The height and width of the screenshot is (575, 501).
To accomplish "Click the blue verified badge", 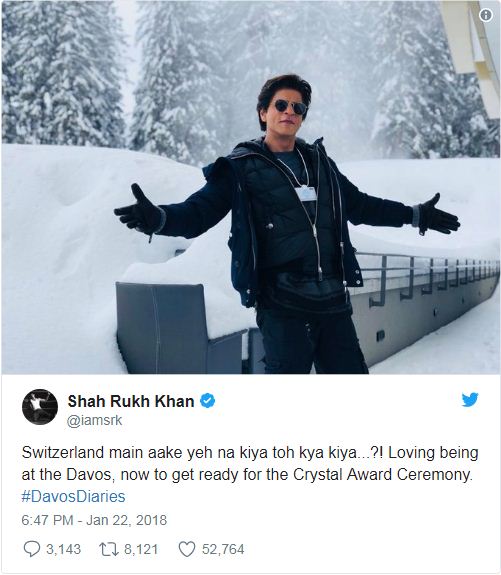I will coord(207,401).
